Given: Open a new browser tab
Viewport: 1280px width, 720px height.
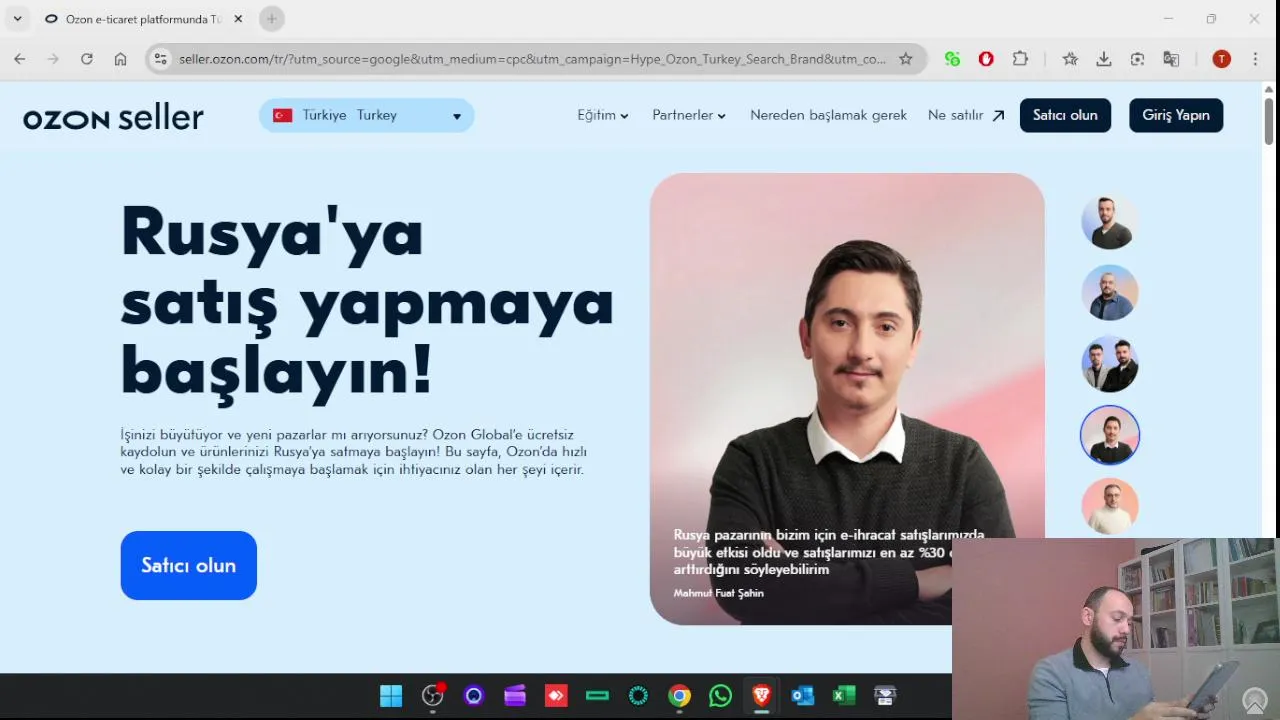Looking at the screenshot, I should point(271,19).
